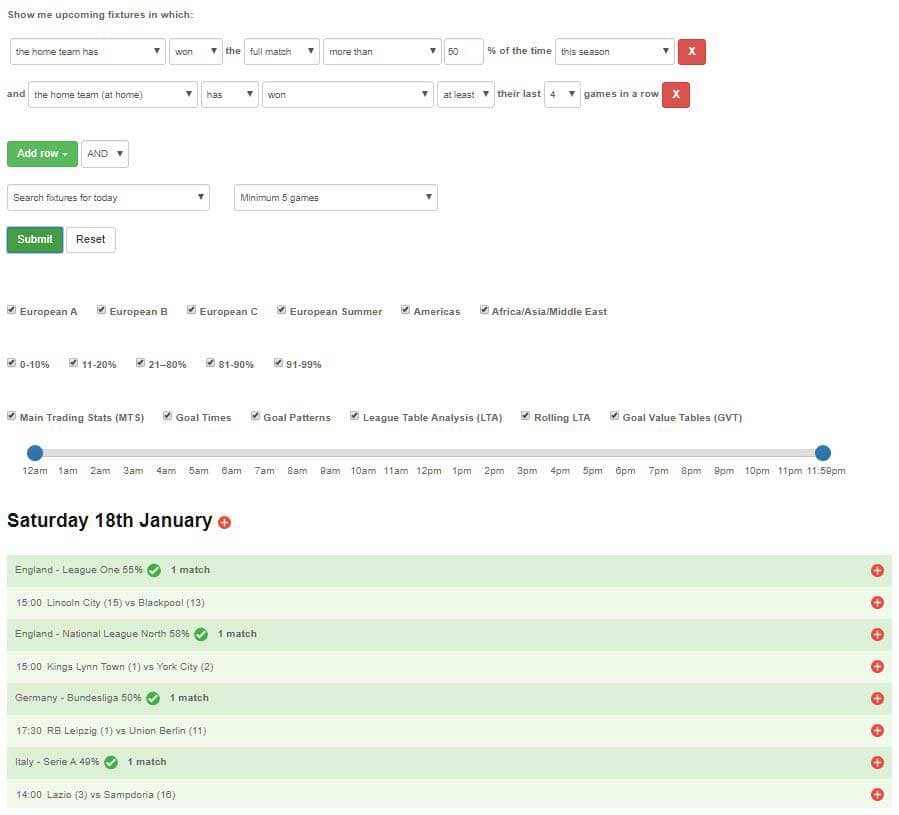Screen dimensions: 899x815
Task: Toggle Americas checkbox
Action: [405, 310]
